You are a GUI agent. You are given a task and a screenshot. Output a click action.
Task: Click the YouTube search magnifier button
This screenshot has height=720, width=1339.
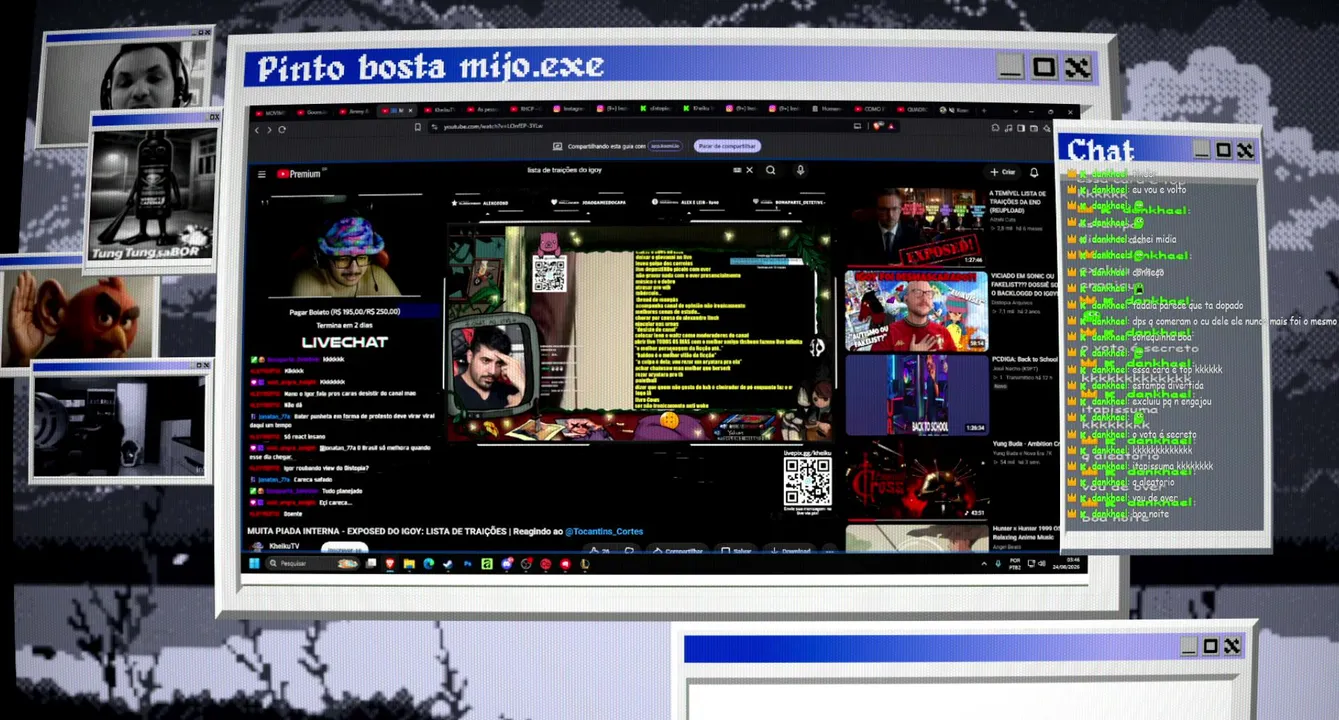pyautogui.click(x=771, y=170)
